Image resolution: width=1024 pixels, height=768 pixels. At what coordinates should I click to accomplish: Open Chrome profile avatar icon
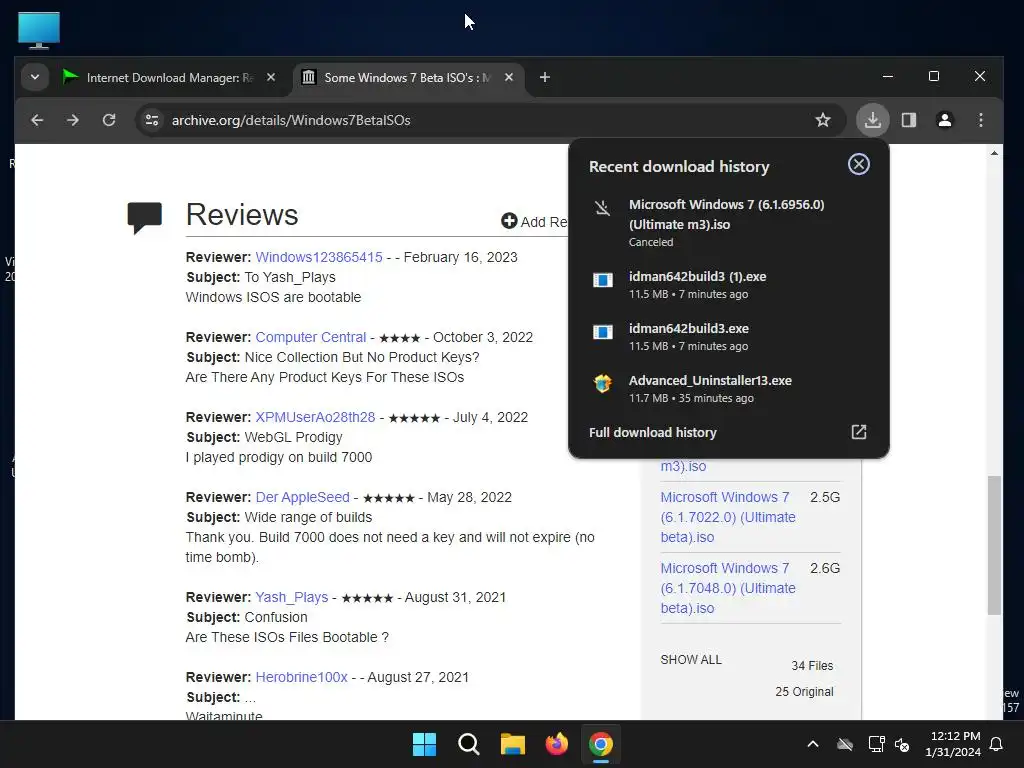click(x=944, y=120)
